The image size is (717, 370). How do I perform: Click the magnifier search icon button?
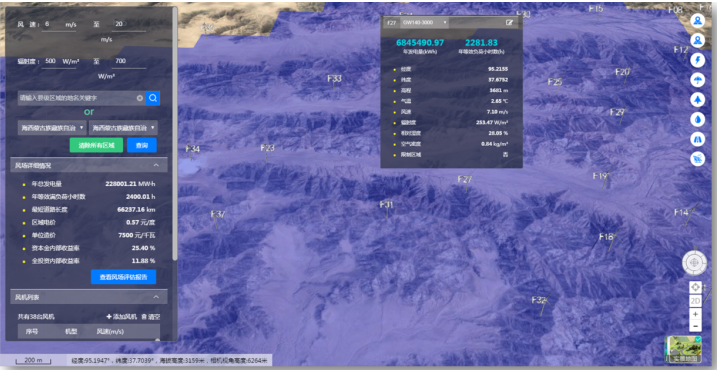coord(153,98)
